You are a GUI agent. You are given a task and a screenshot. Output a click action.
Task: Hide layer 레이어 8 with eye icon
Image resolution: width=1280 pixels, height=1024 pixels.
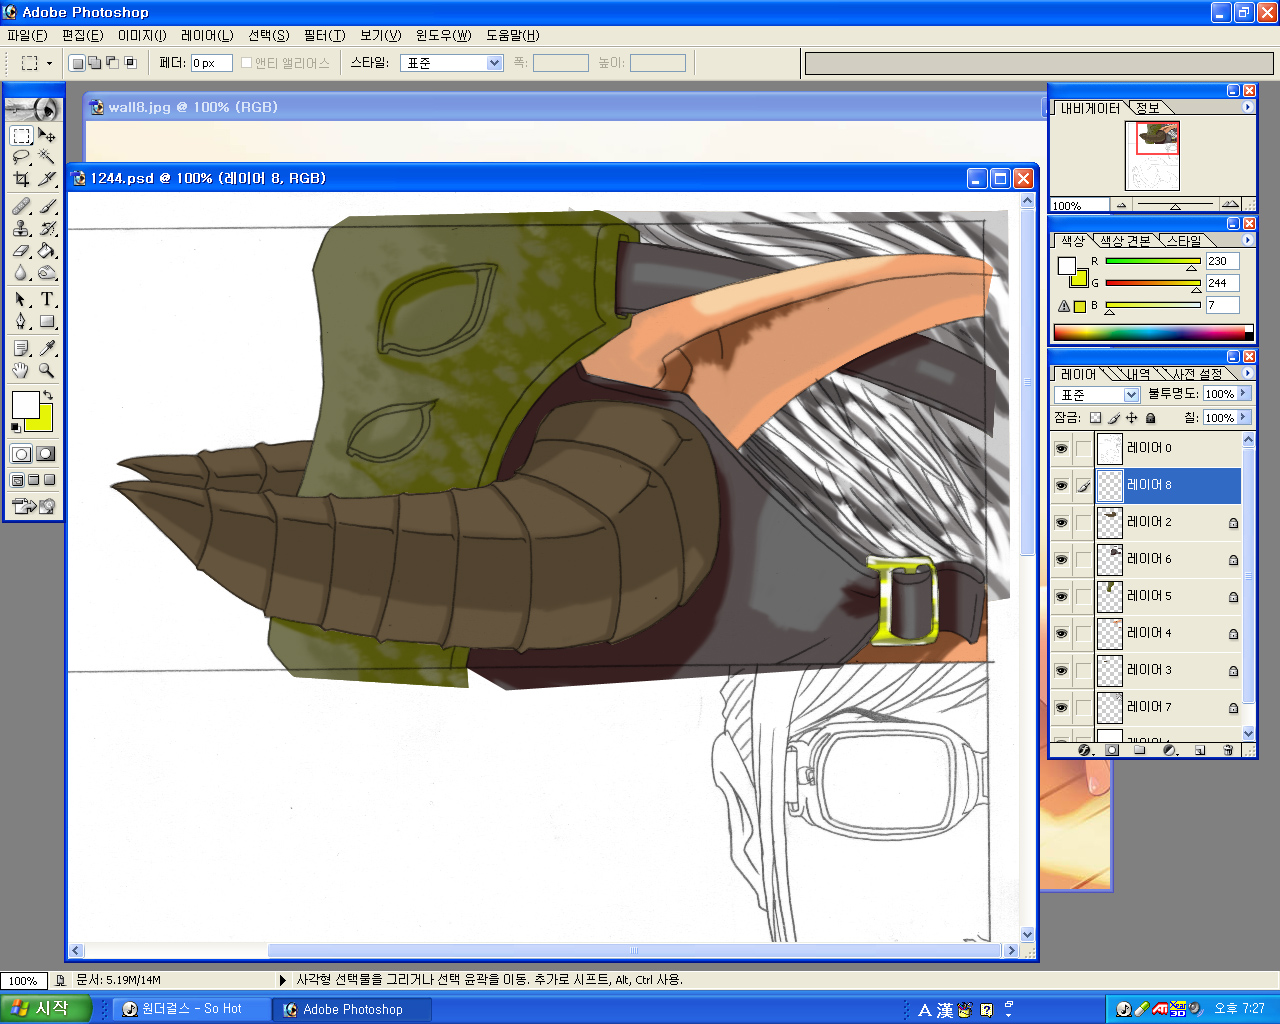click(x=1061, y=485)
